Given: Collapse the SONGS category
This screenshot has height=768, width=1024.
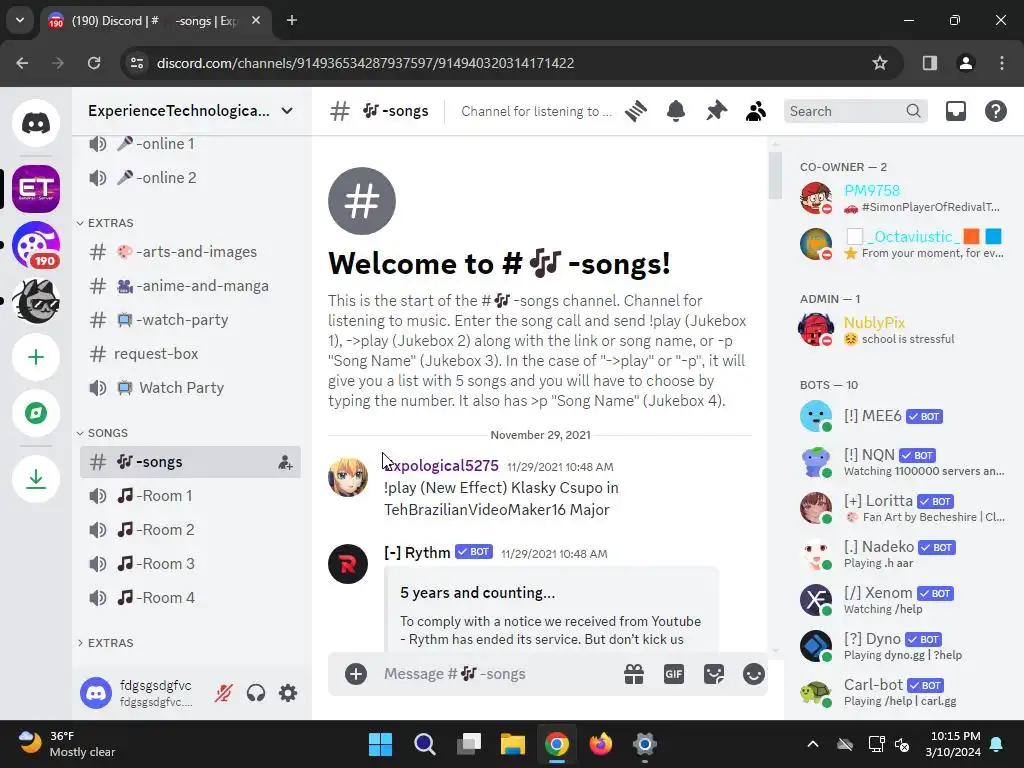Looking at the screenshot, I should (103, 433).
